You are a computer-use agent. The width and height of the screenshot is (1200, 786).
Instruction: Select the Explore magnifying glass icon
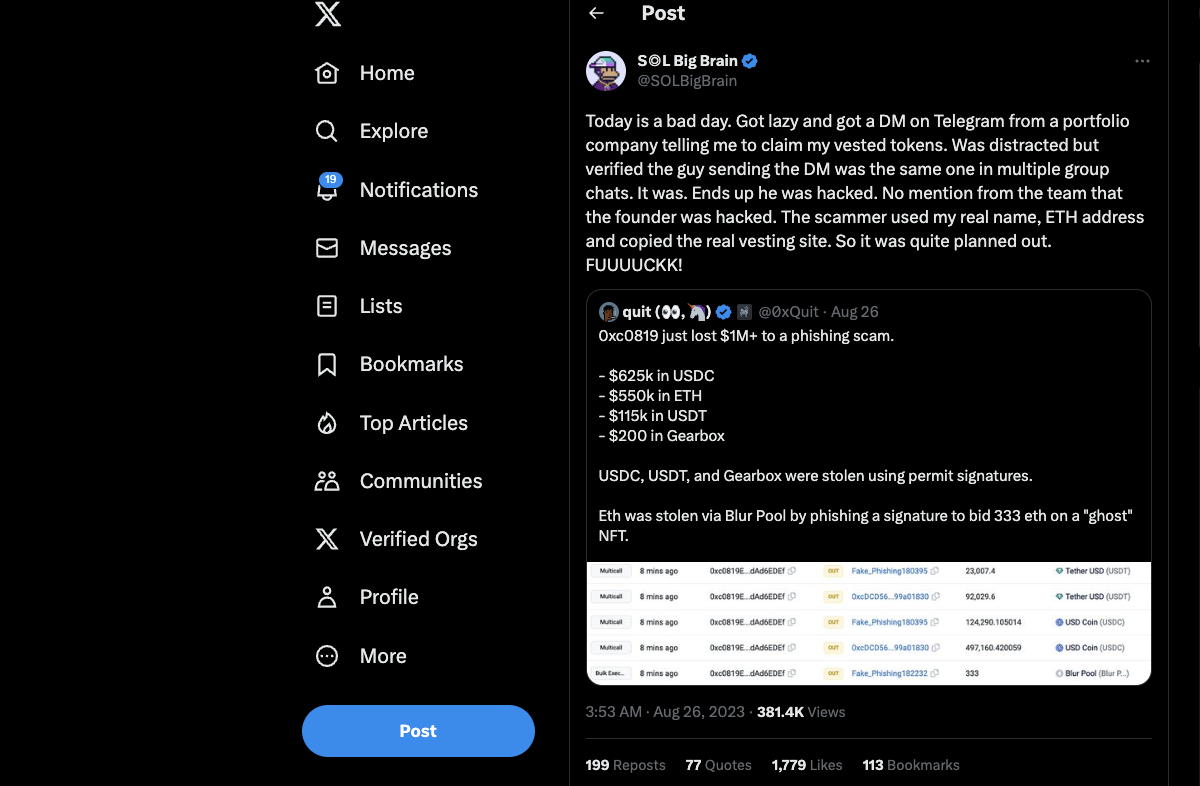click(327, 130)
